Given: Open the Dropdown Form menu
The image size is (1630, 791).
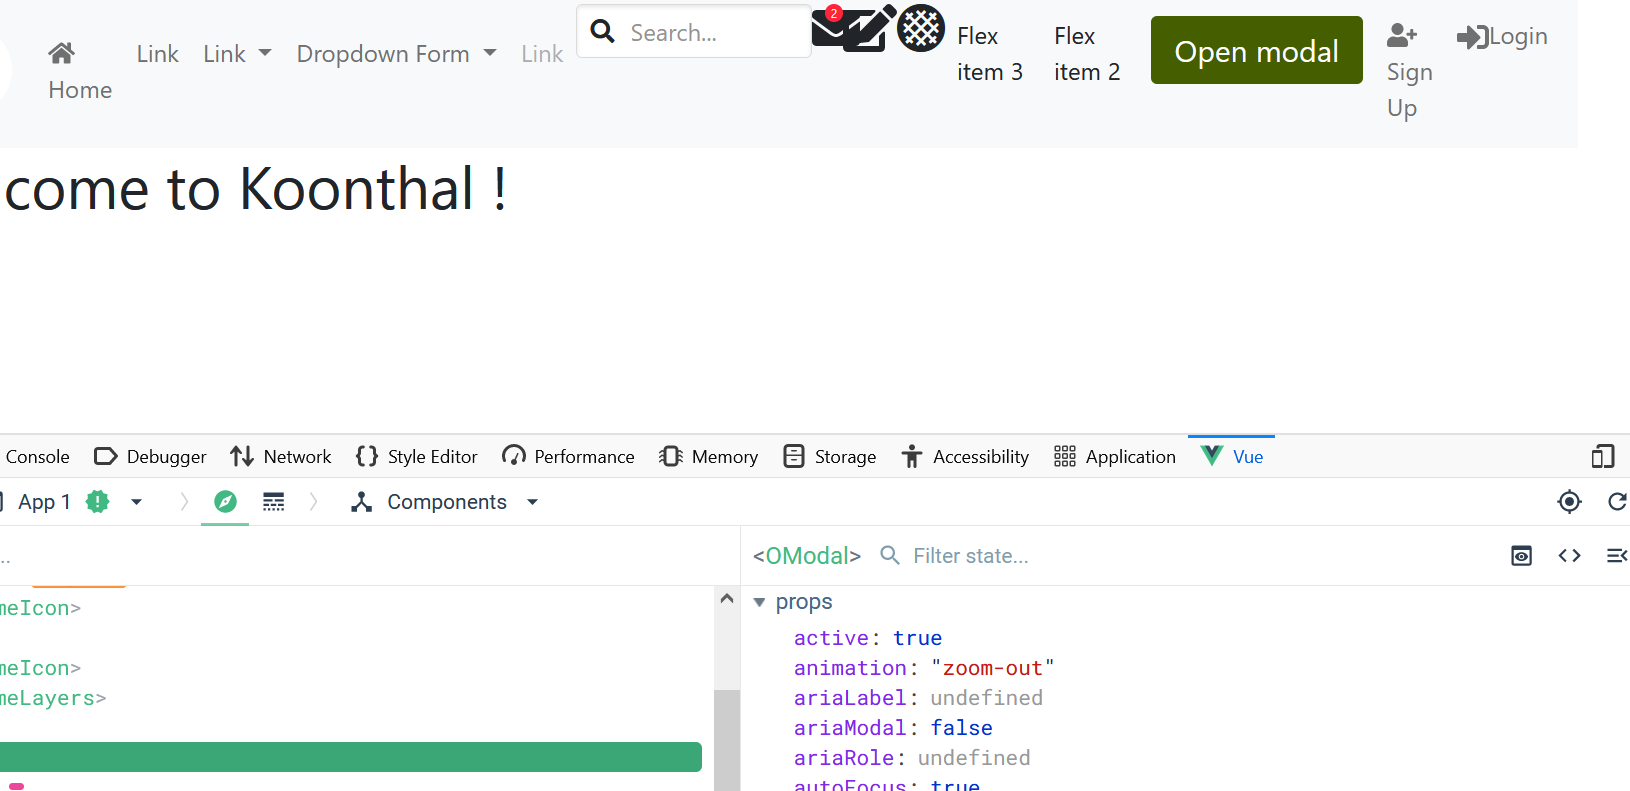Looking at the screenshot, I should pos(396,54).
